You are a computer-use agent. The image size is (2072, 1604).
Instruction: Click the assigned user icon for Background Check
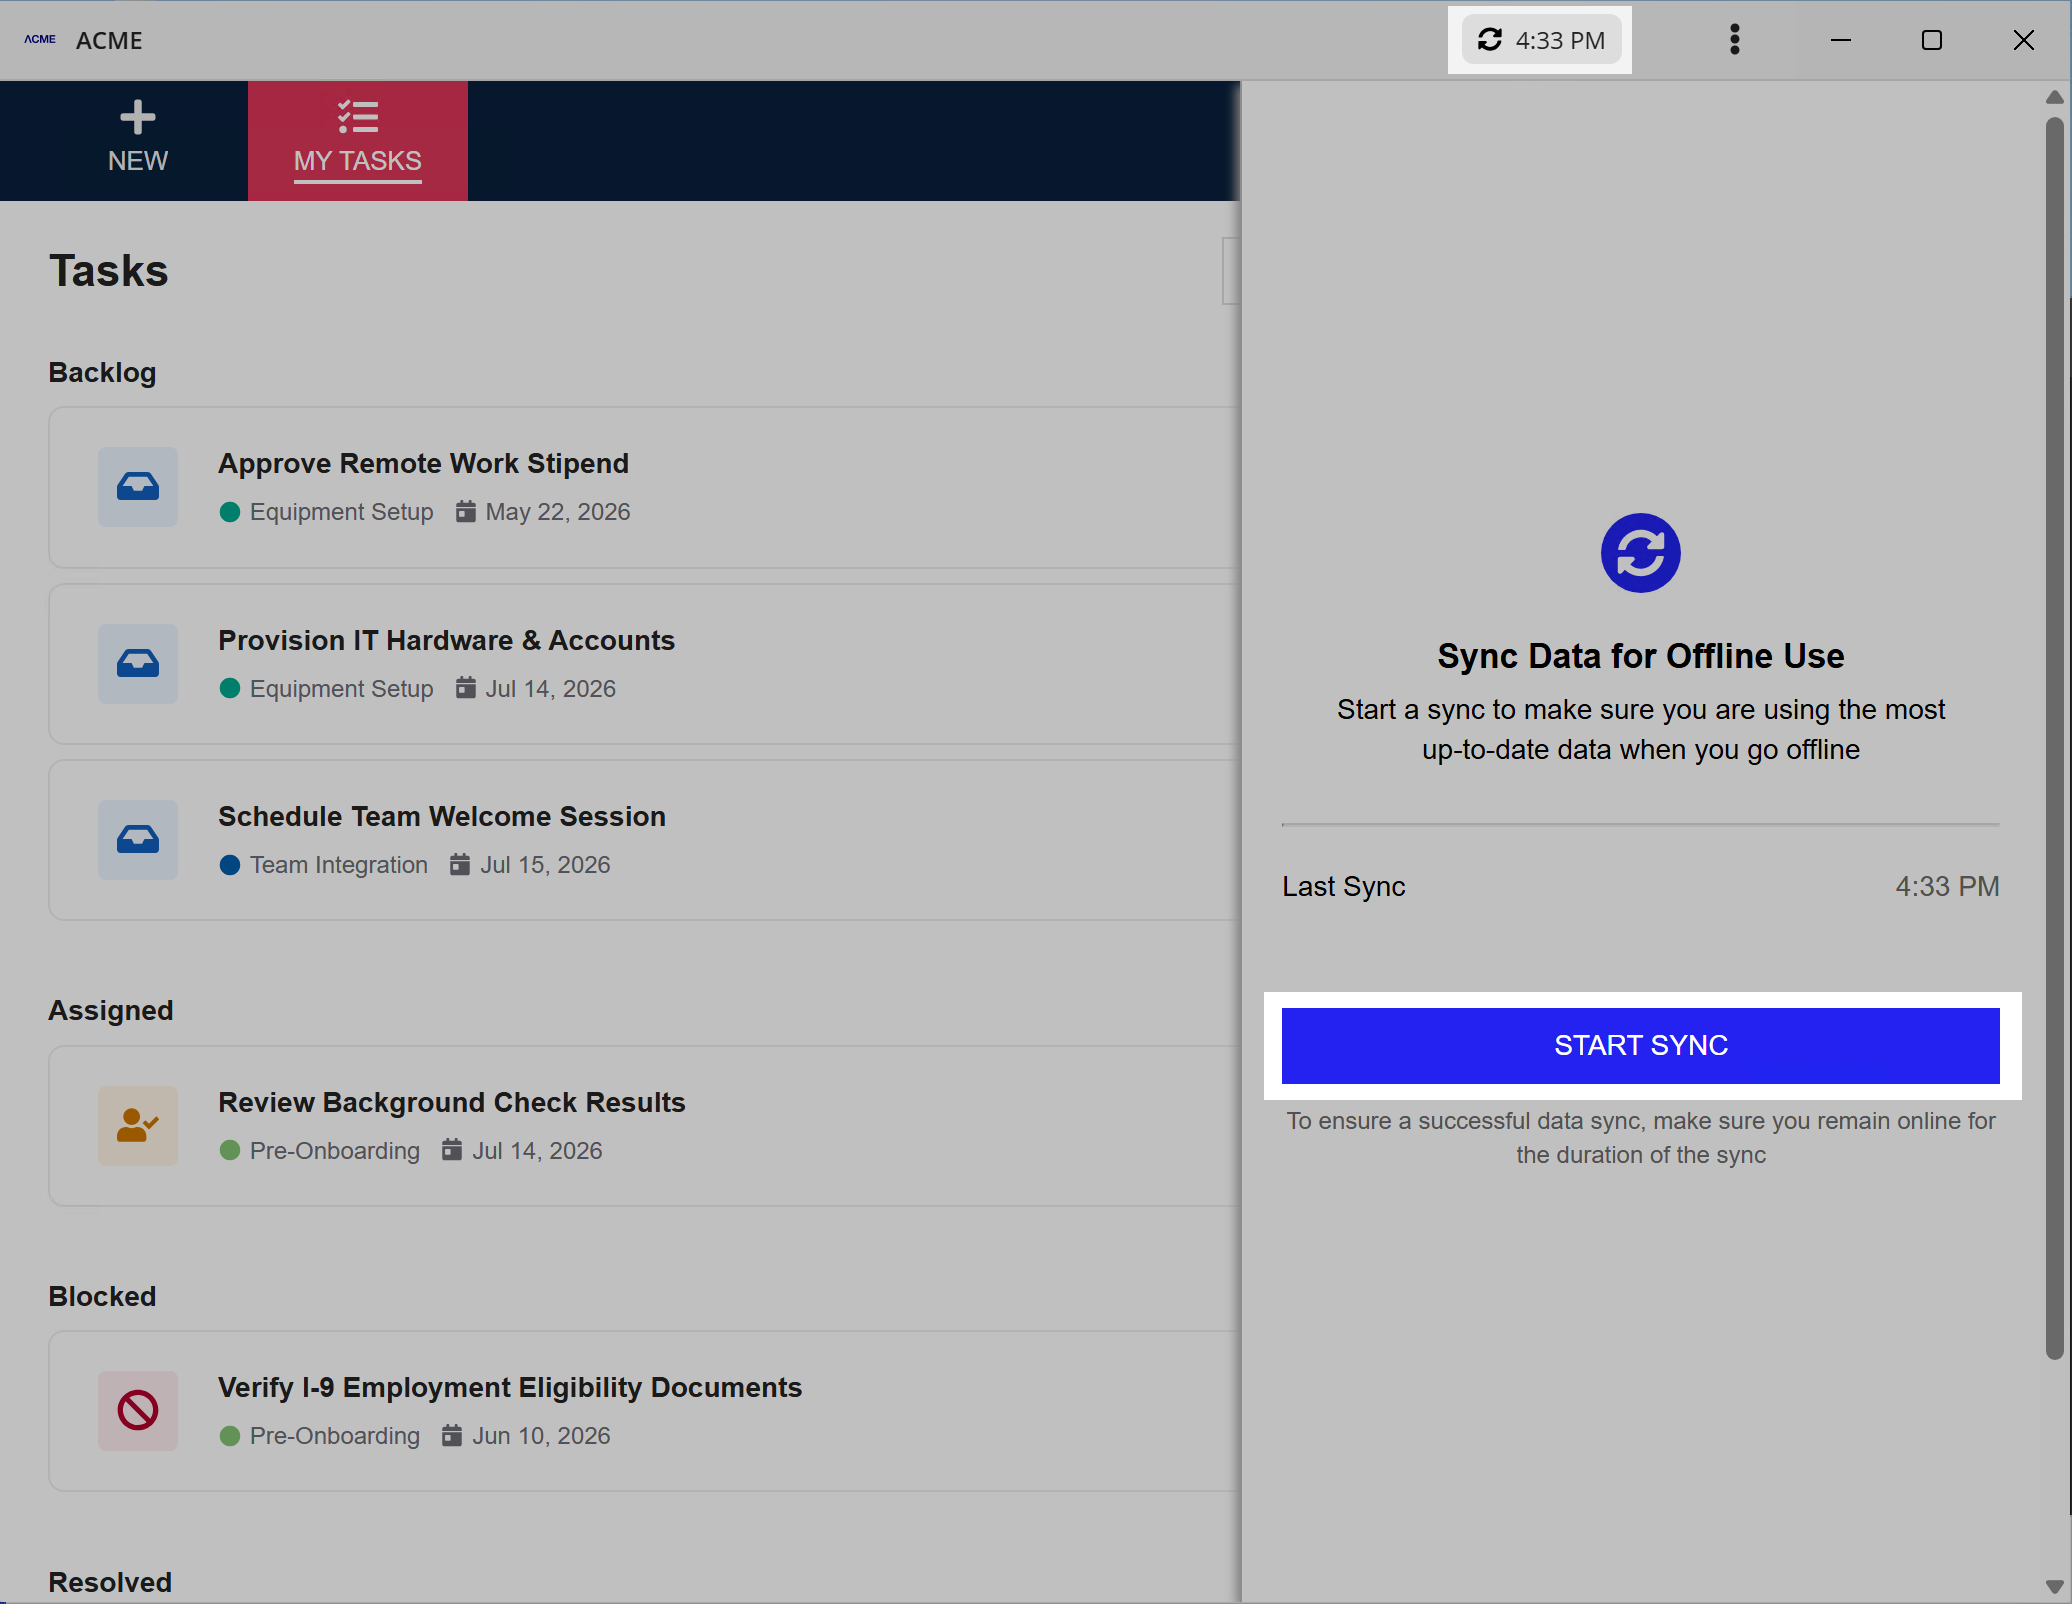(138, 1126)
